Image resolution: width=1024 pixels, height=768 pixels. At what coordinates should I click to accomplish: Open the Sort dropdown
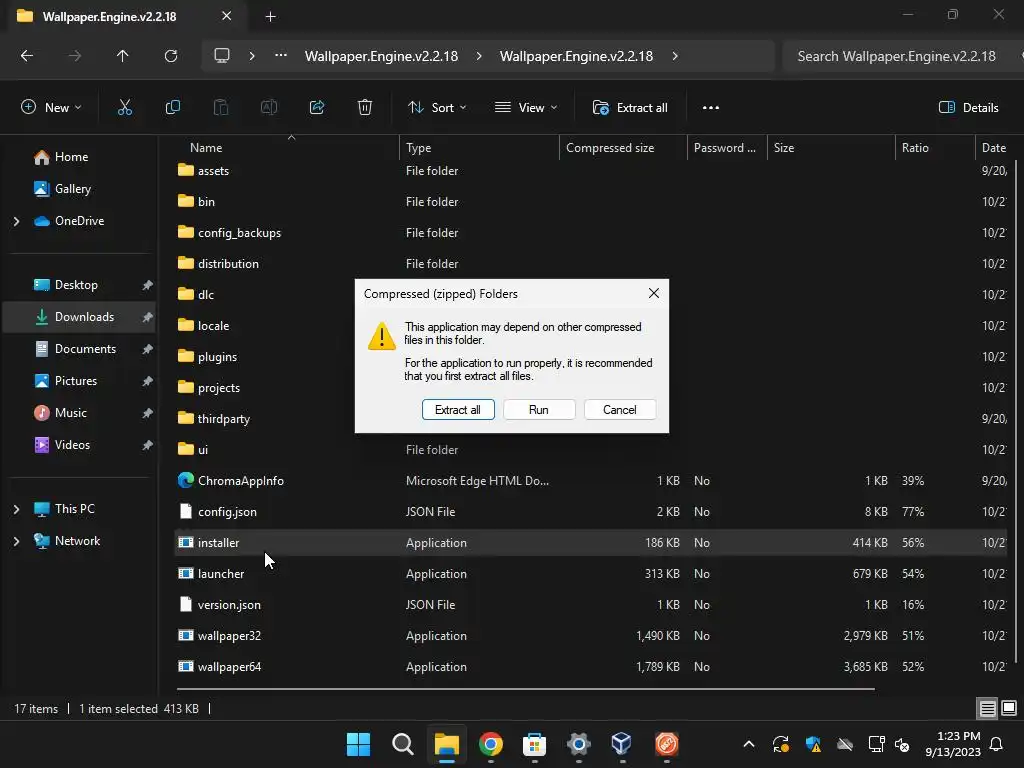click(437, 108)
